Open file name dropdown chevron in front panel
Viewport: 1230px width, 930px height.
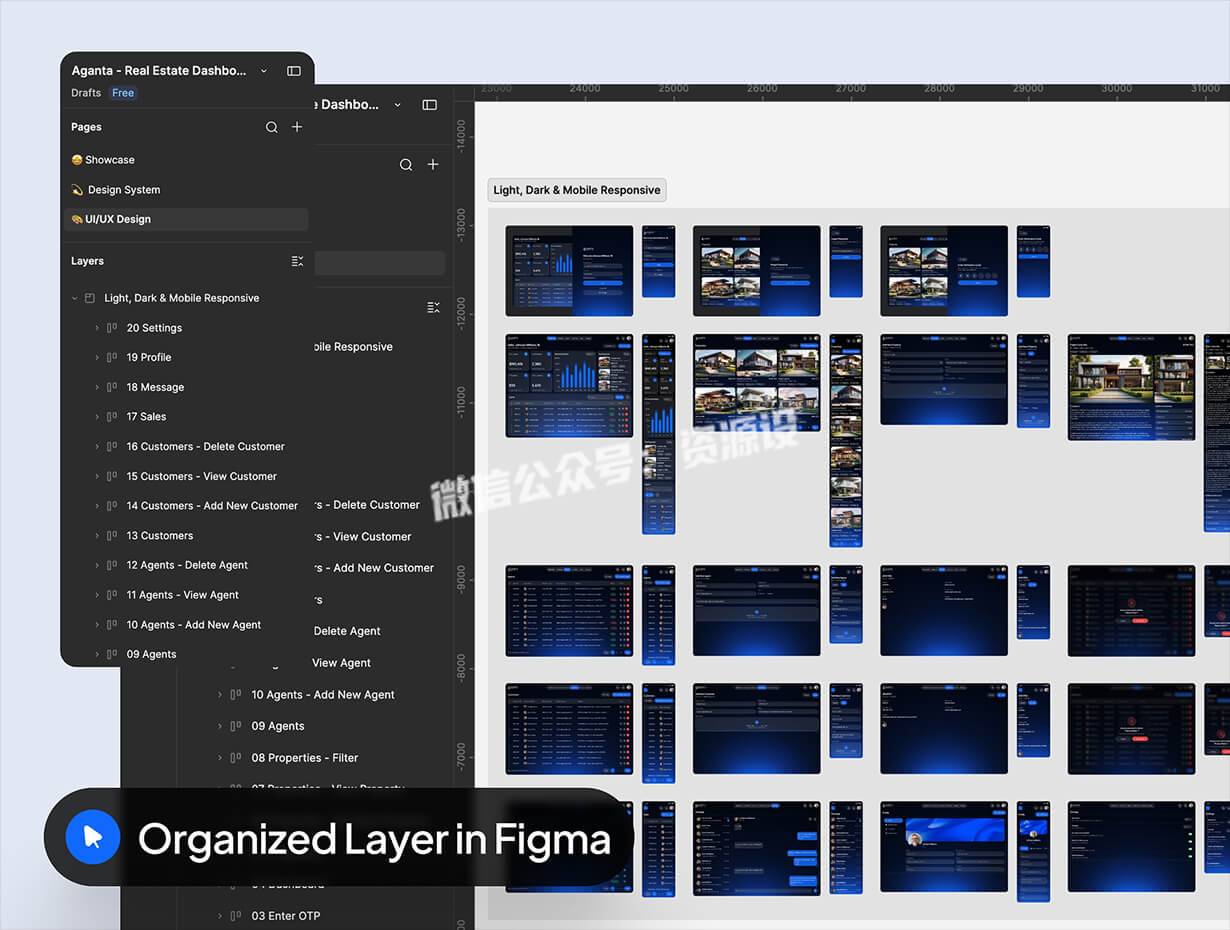264,71
